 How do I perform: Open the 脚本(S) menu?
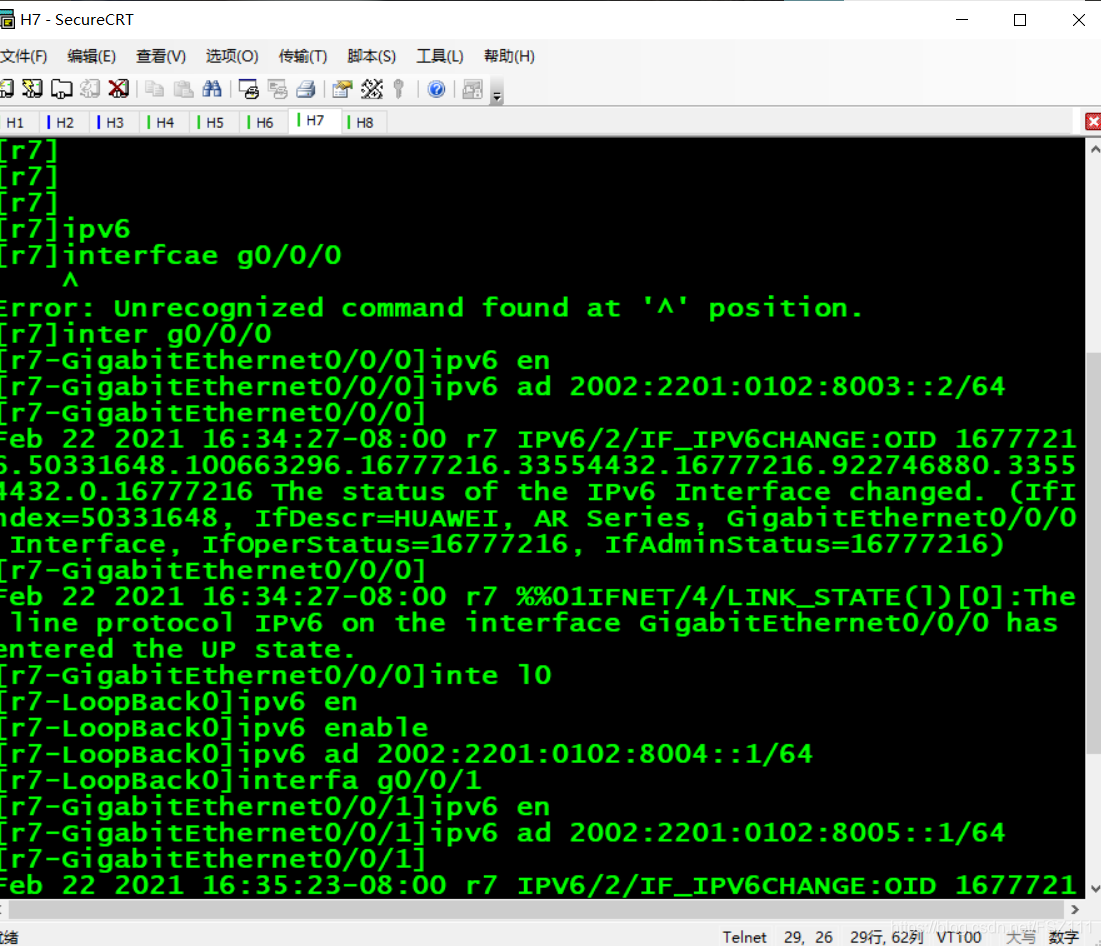(371, 56)
